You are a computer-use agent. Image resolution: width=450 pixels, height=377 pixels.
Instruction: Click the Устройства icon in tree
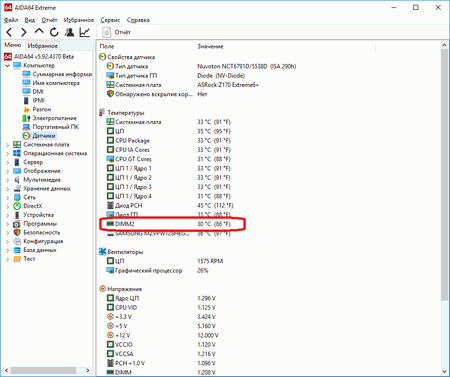[x=17, y=215]
